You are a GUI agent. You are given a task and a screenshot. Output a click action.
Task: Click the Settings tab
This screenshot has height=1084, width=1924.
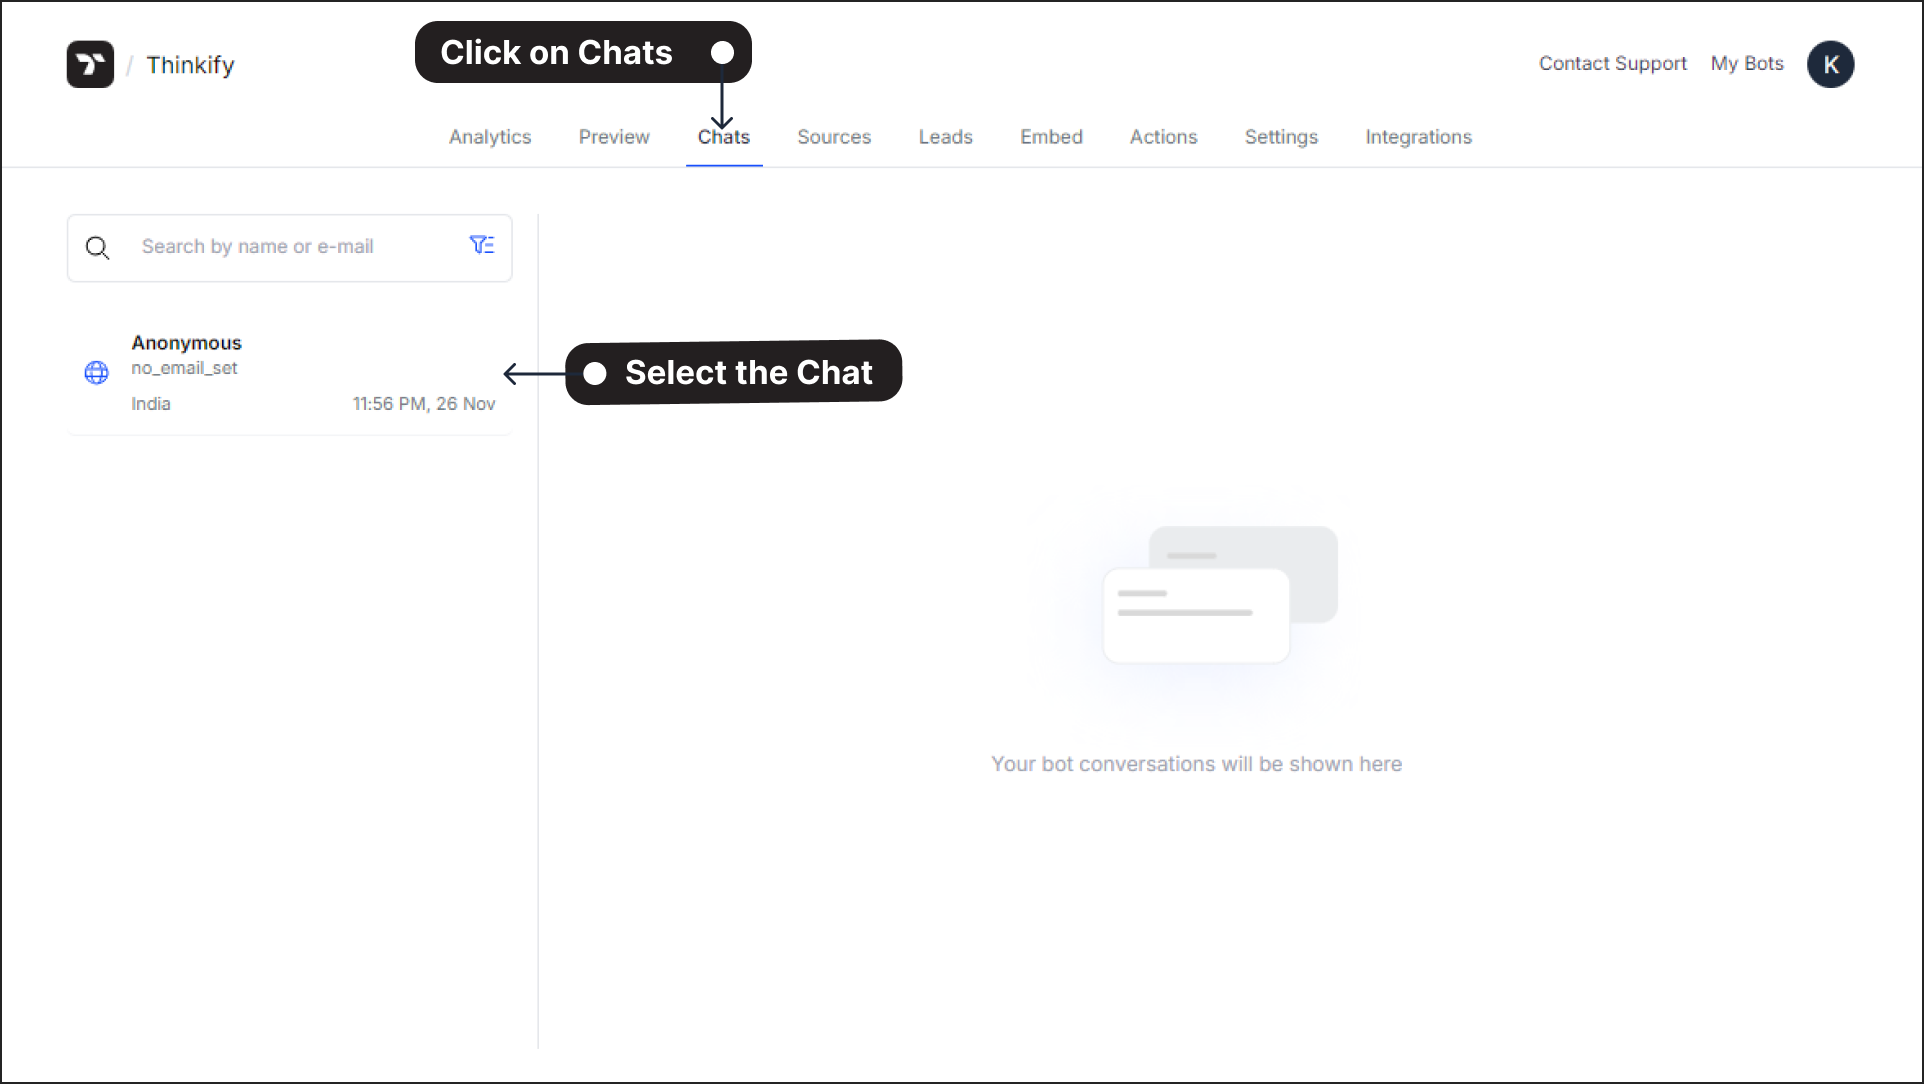pyautogui.click(x=1280, y=136)
